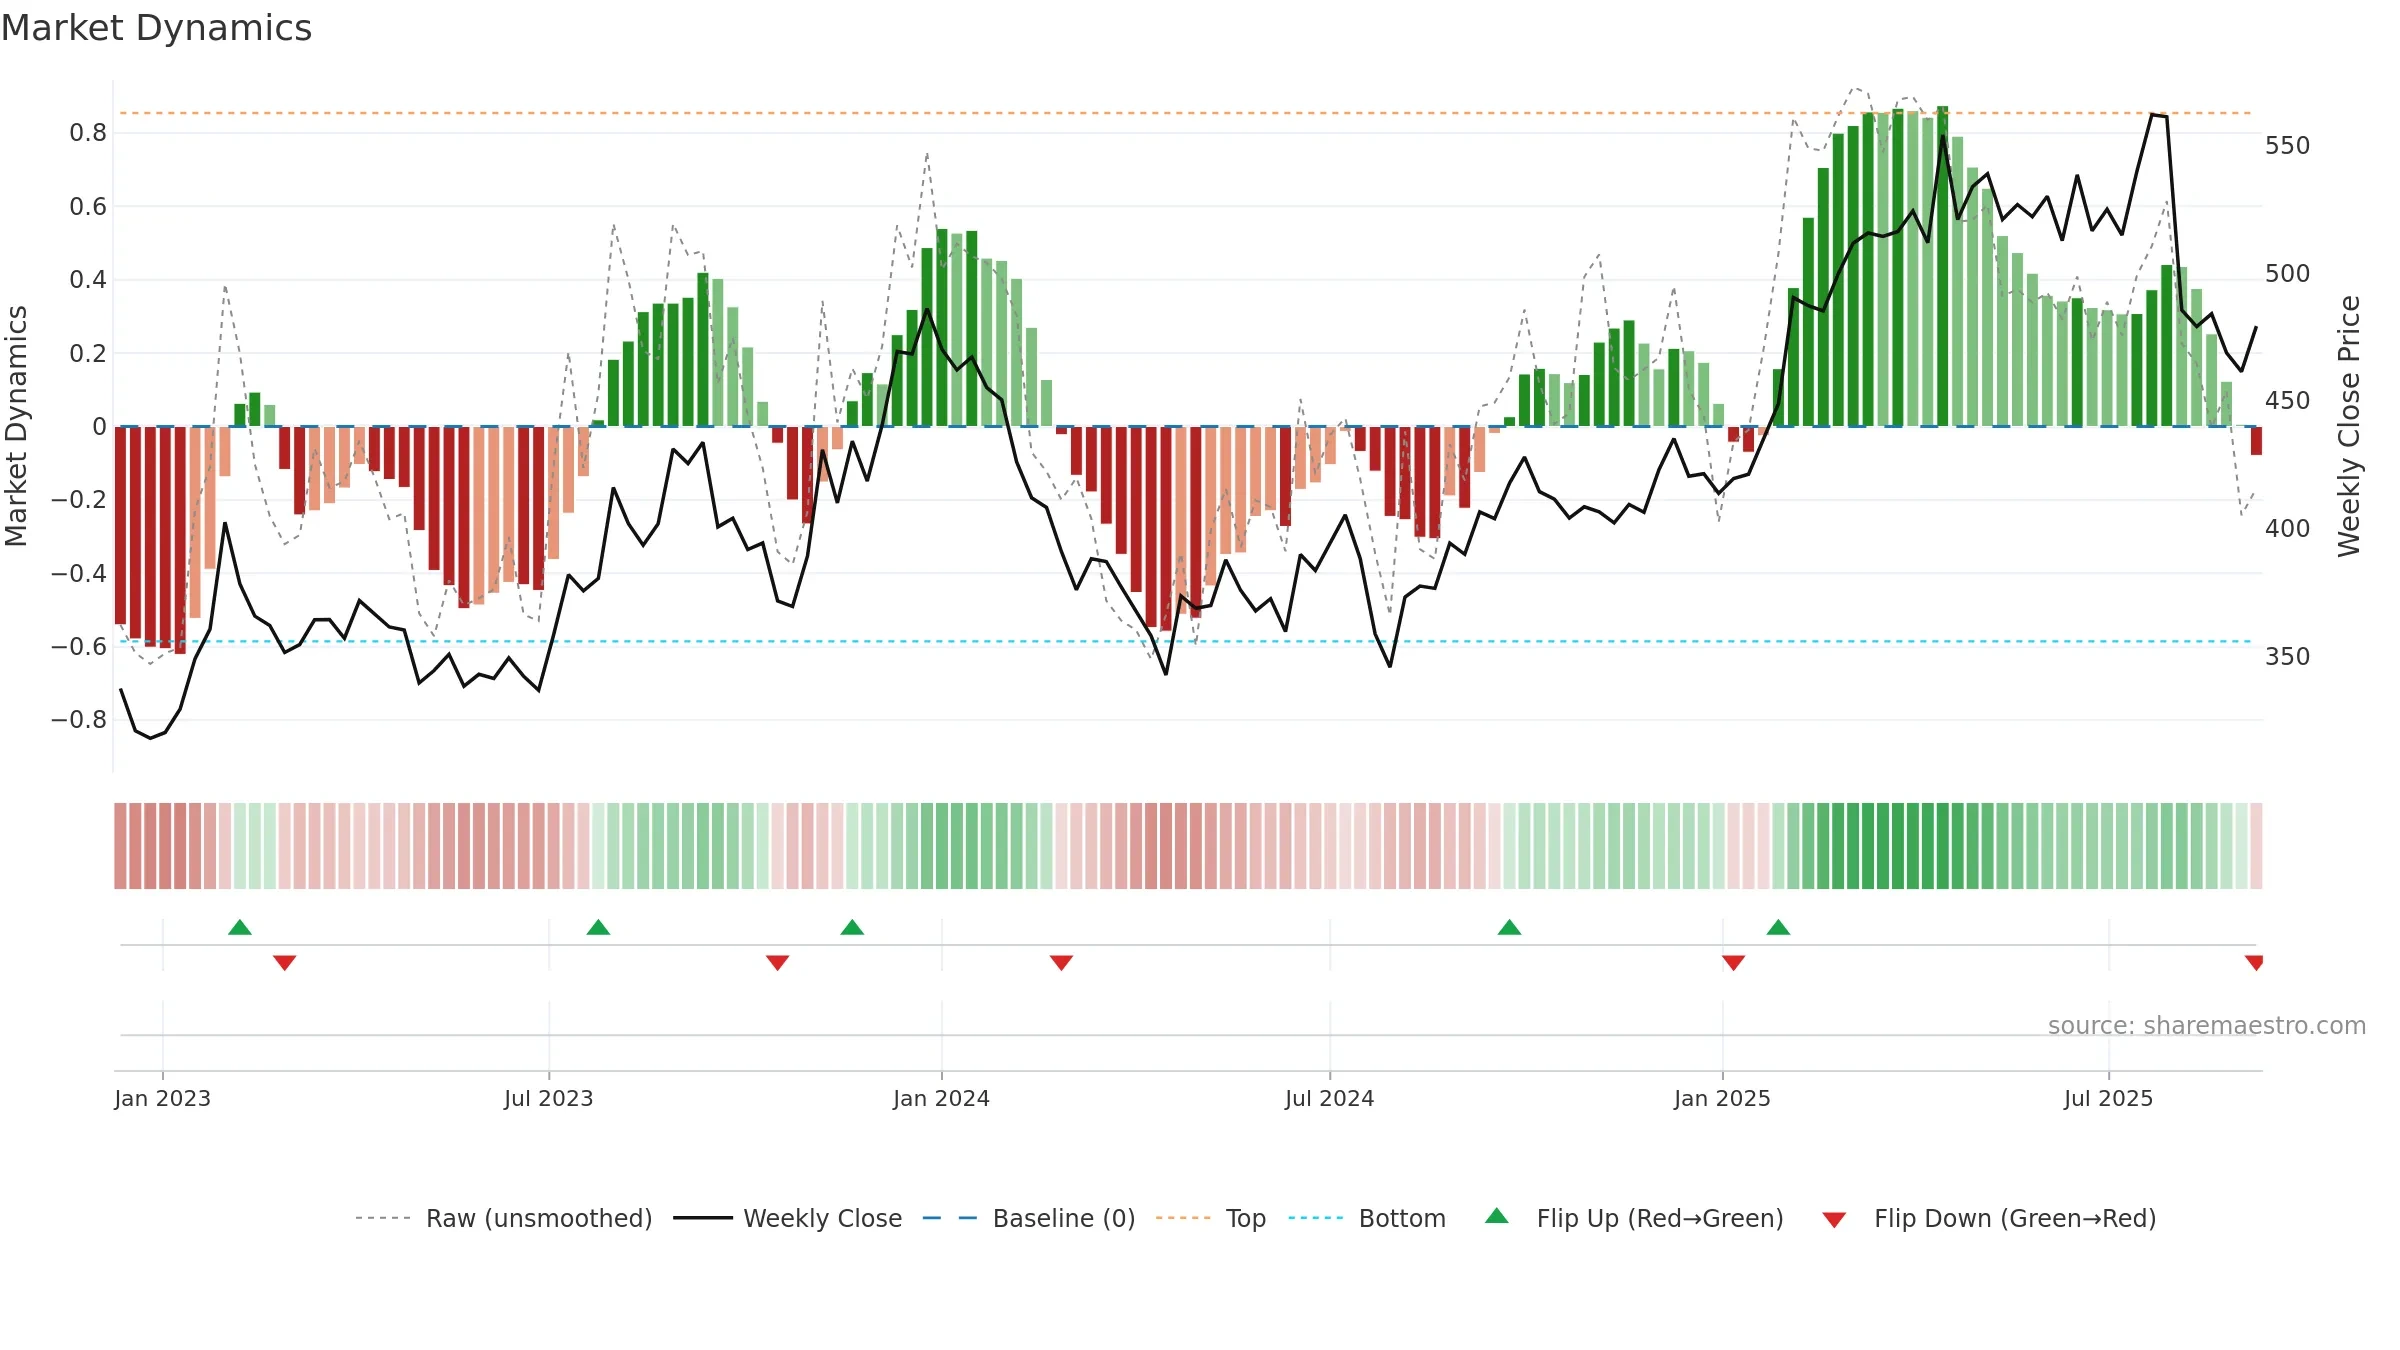Click the 550 tick on price axis
This screenshot has width=2400, height=1350.
[x=2288, y=146]
